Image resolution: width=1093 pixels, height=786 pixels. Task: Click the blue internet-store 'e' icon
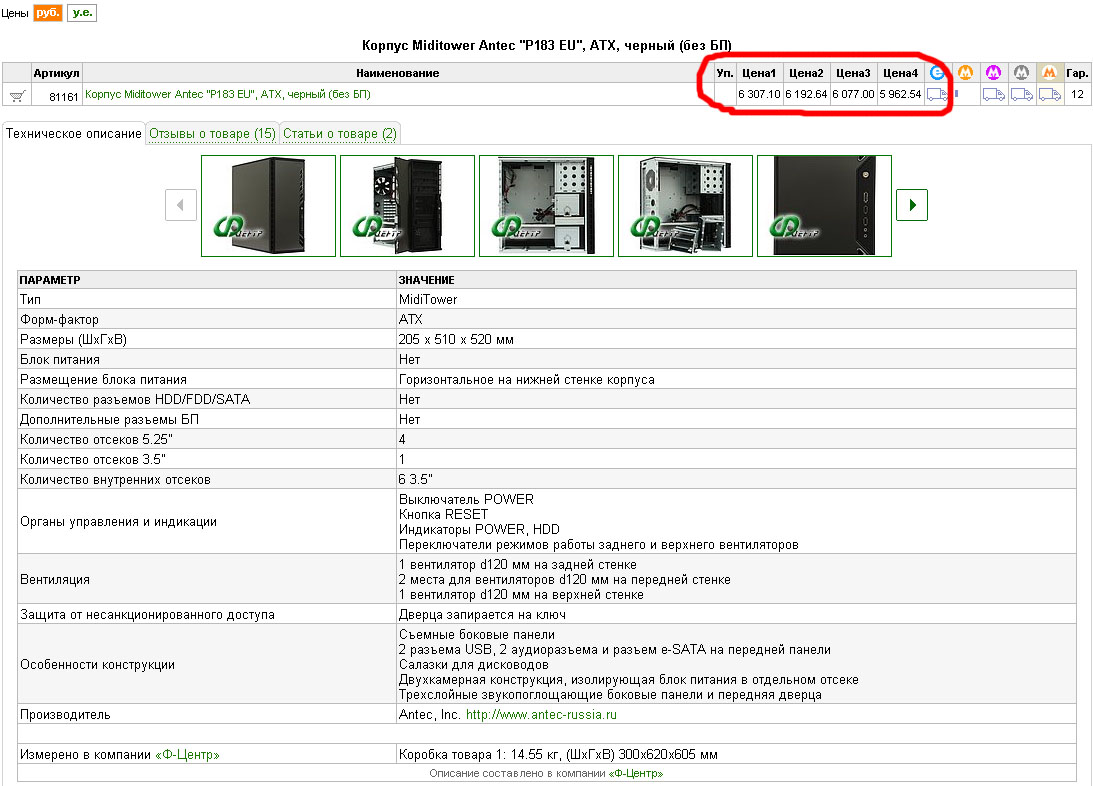pos(938,72)
